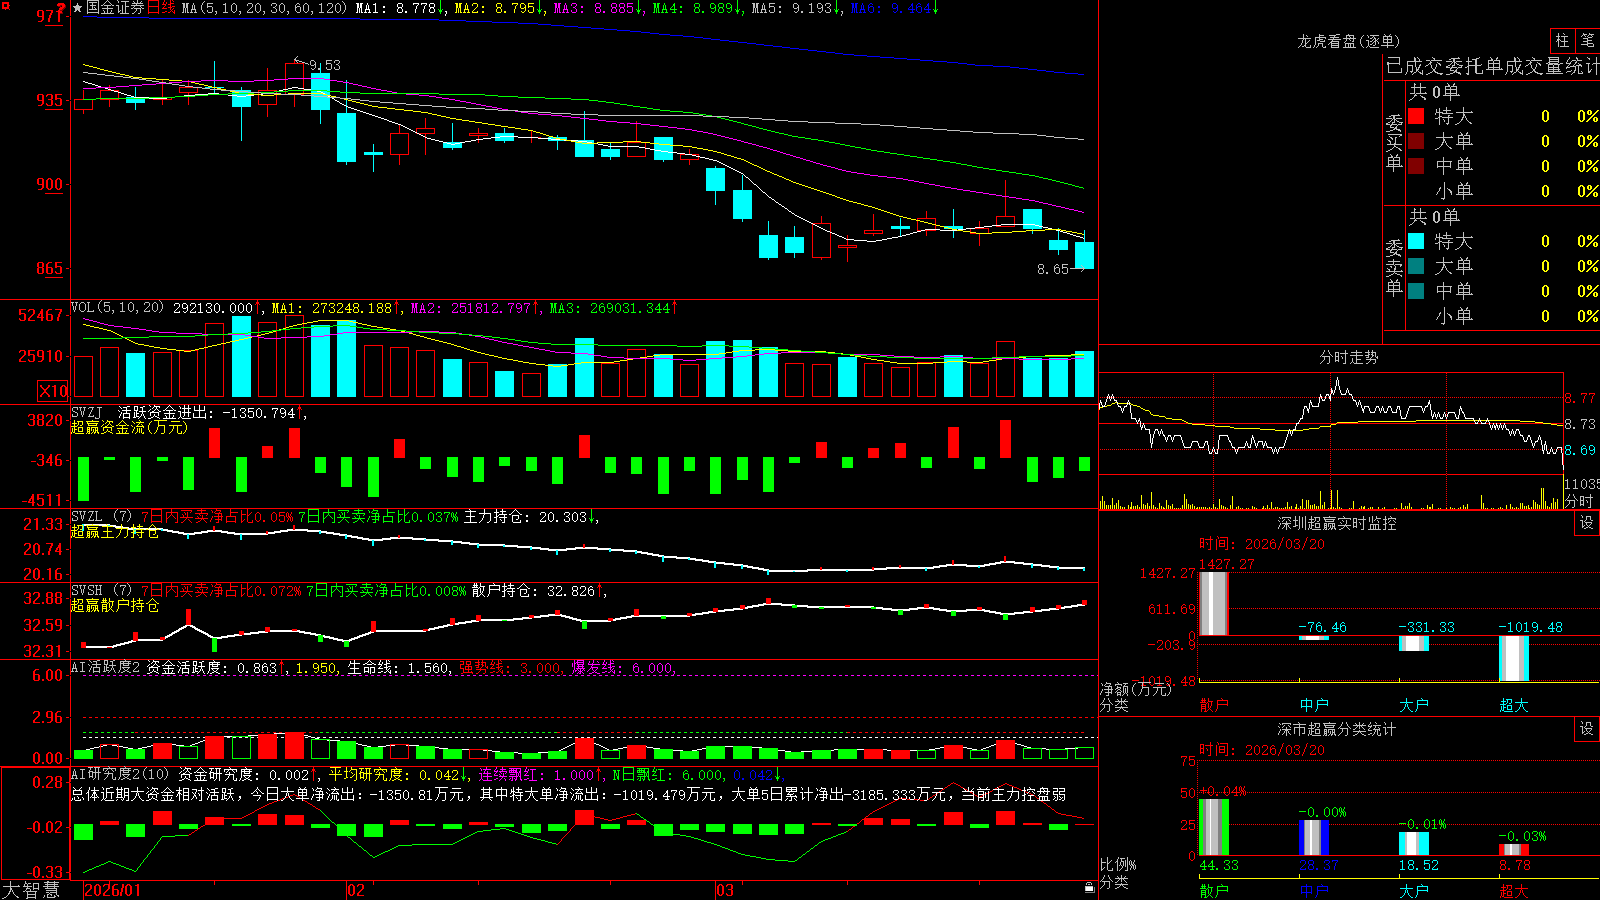Screen dimensions: 1600x900
Task: Click the 8.65 low price annotation
Action: [x=1053, y=269]
